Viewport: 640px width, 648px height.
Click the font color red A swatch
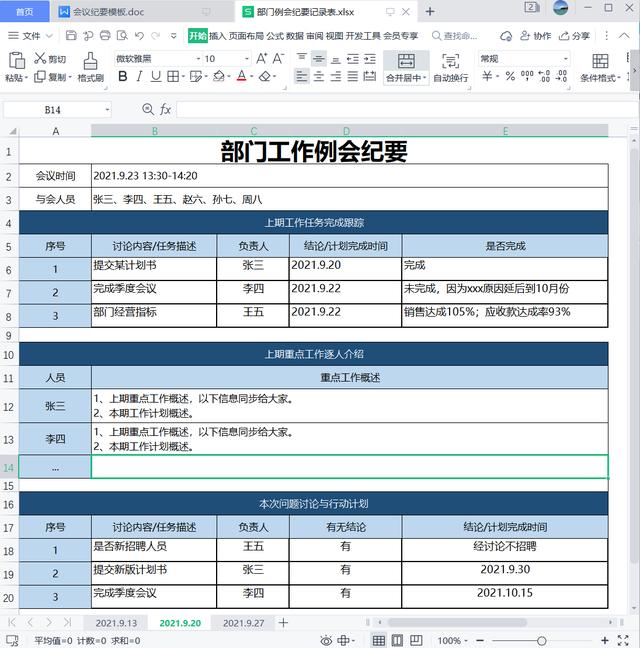[x=242, y=76]
